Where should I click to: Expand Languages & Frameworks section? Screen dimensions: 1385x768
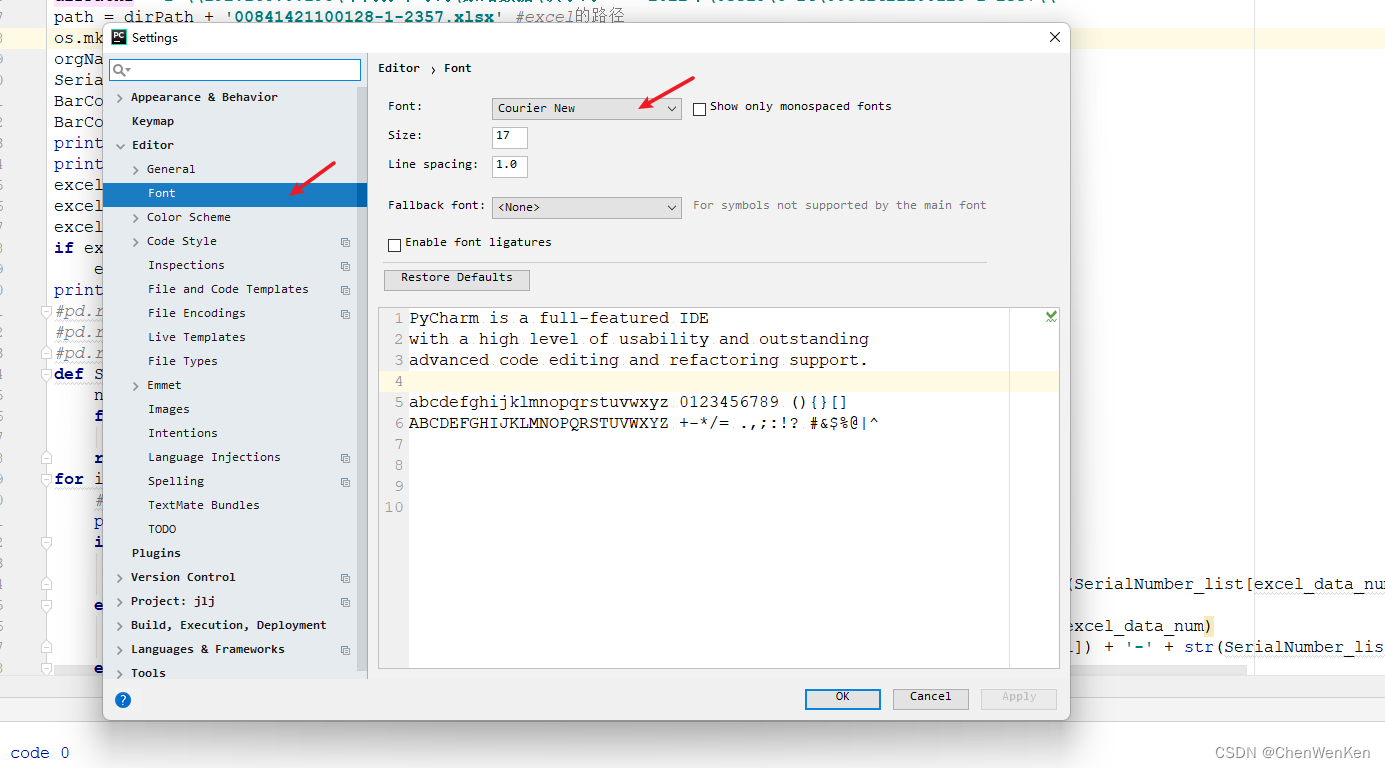point(120,650)
